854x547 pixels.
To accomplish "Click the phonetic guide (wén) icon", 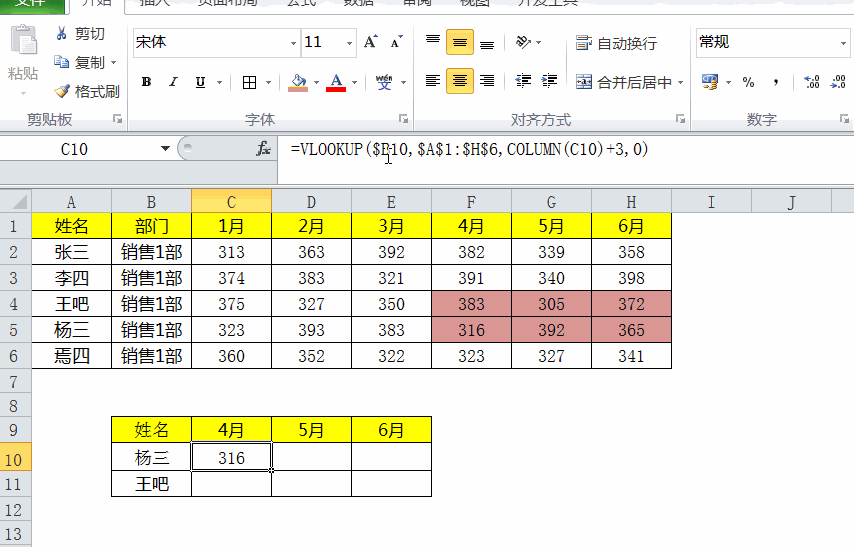I will point(384,82).
